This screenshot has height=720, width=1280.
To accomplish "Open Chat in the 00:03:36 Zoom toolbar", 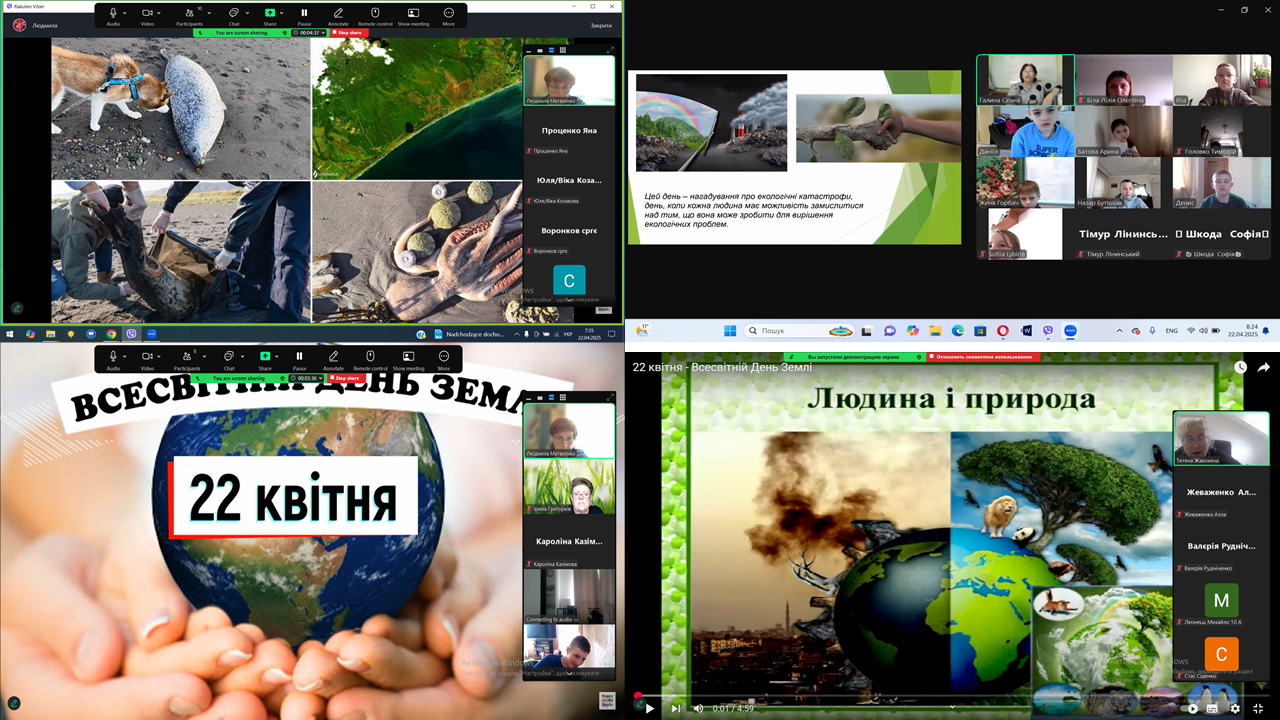I will (x=229, y=358).
